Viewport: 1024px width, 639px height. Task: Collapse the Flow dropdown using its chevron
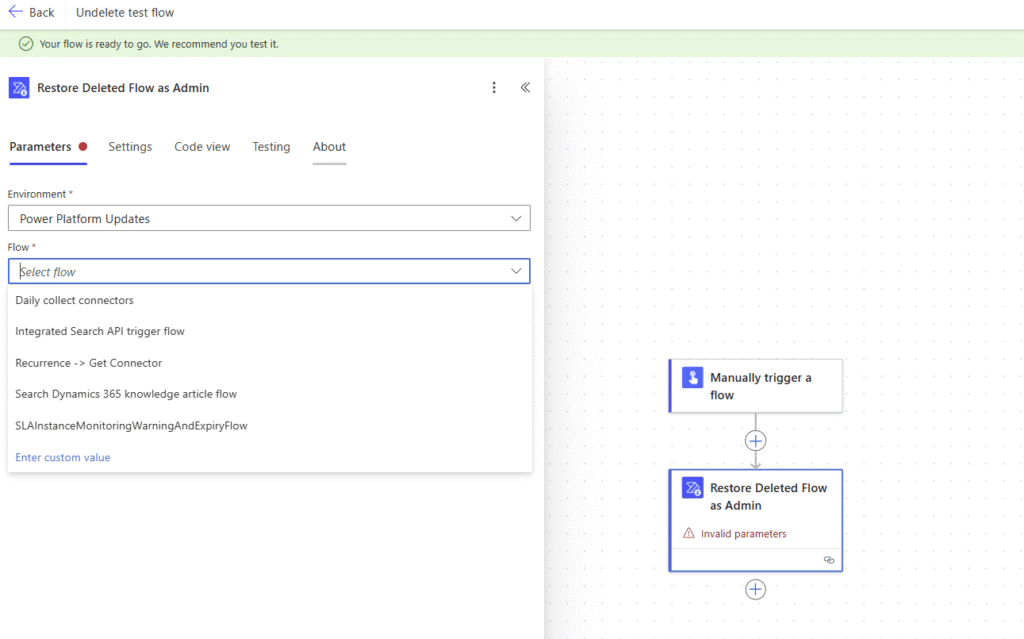(516, 271)
